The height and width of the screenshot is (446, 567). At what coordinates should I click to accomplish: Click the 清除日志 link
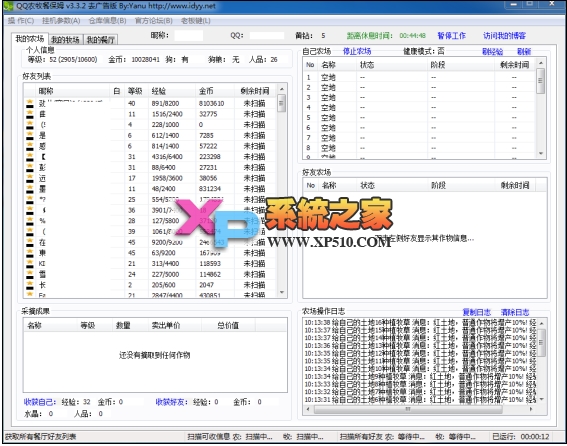coord(515,312)
